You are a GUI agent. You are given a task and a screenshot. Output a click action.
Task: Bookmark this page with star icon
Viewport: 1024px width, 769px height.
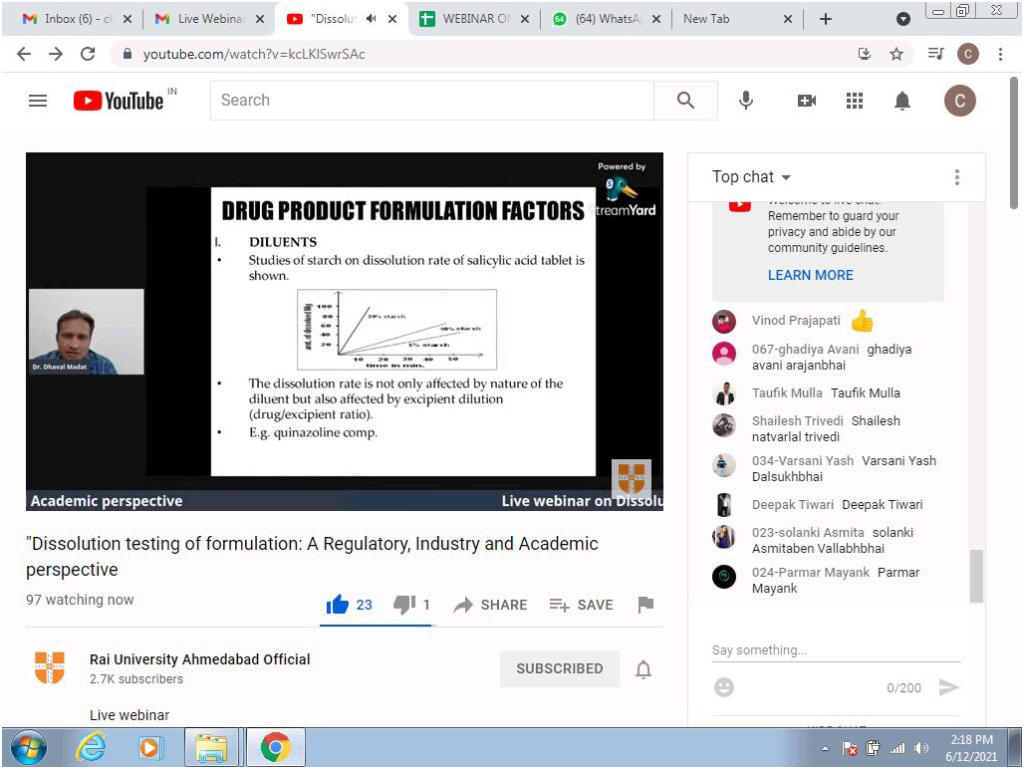click(897, 54)
